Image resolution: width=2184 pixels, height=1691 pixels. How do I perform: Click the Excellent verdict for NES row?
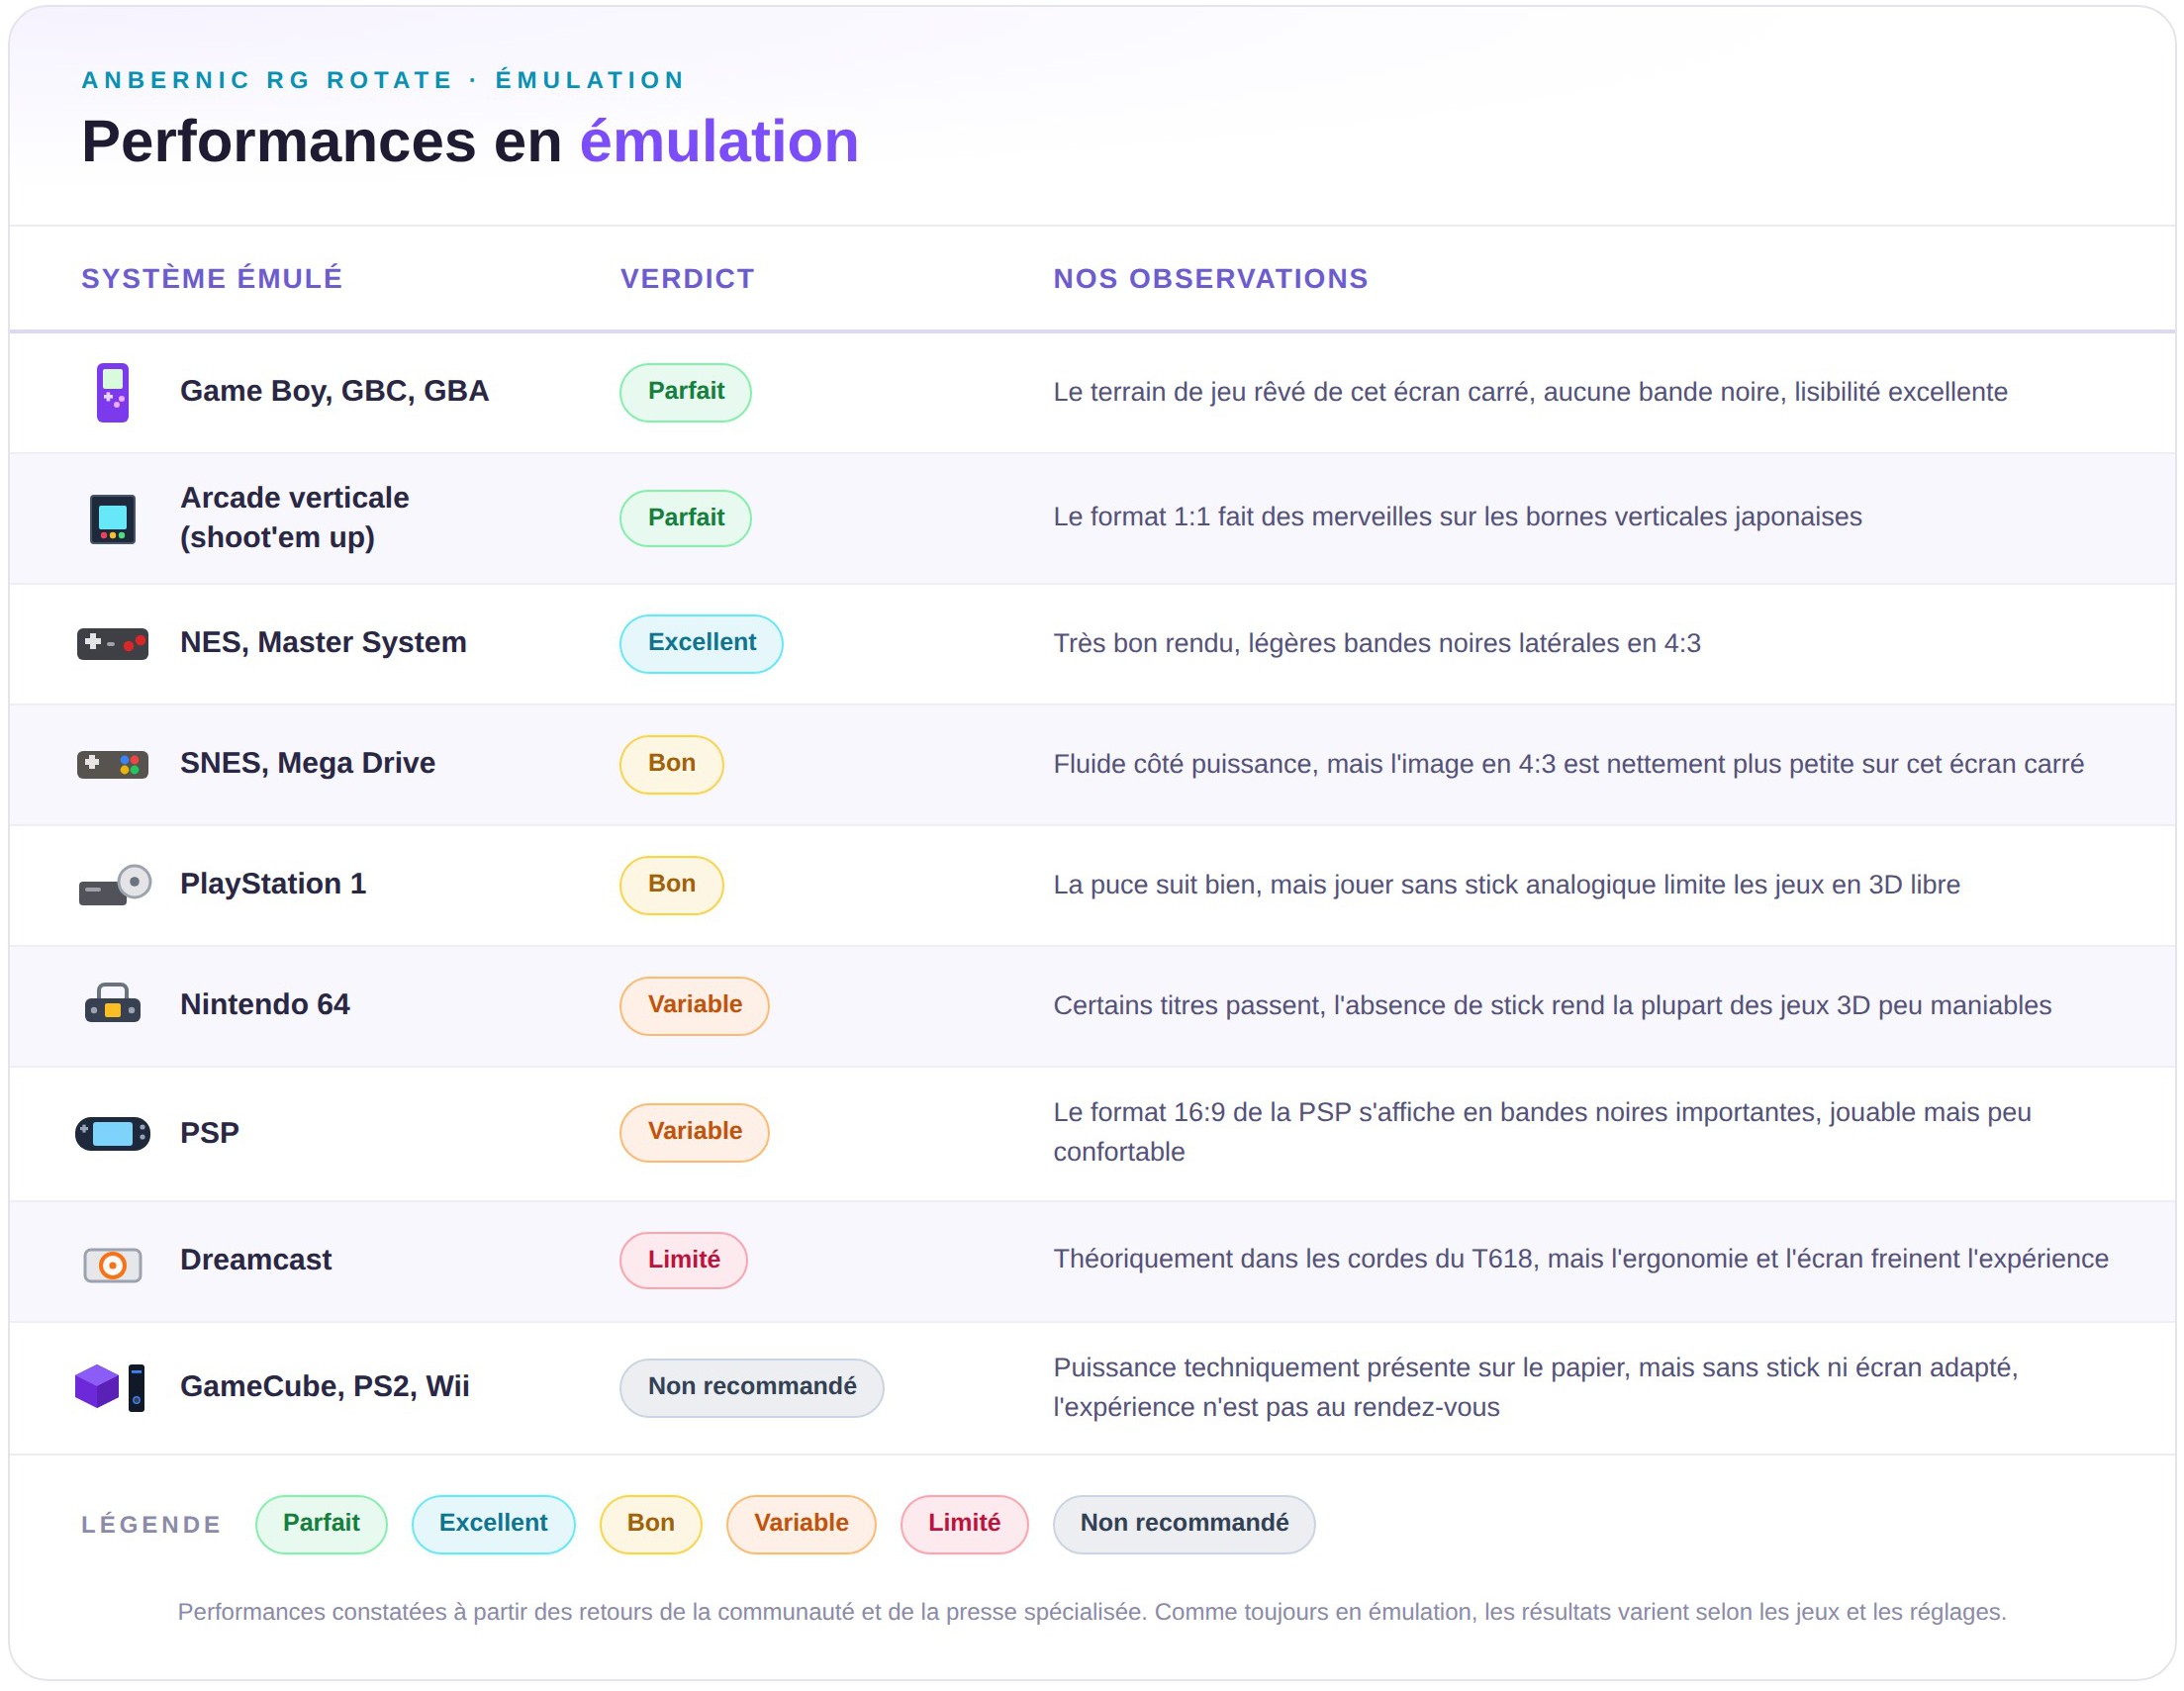coord(701,643)
